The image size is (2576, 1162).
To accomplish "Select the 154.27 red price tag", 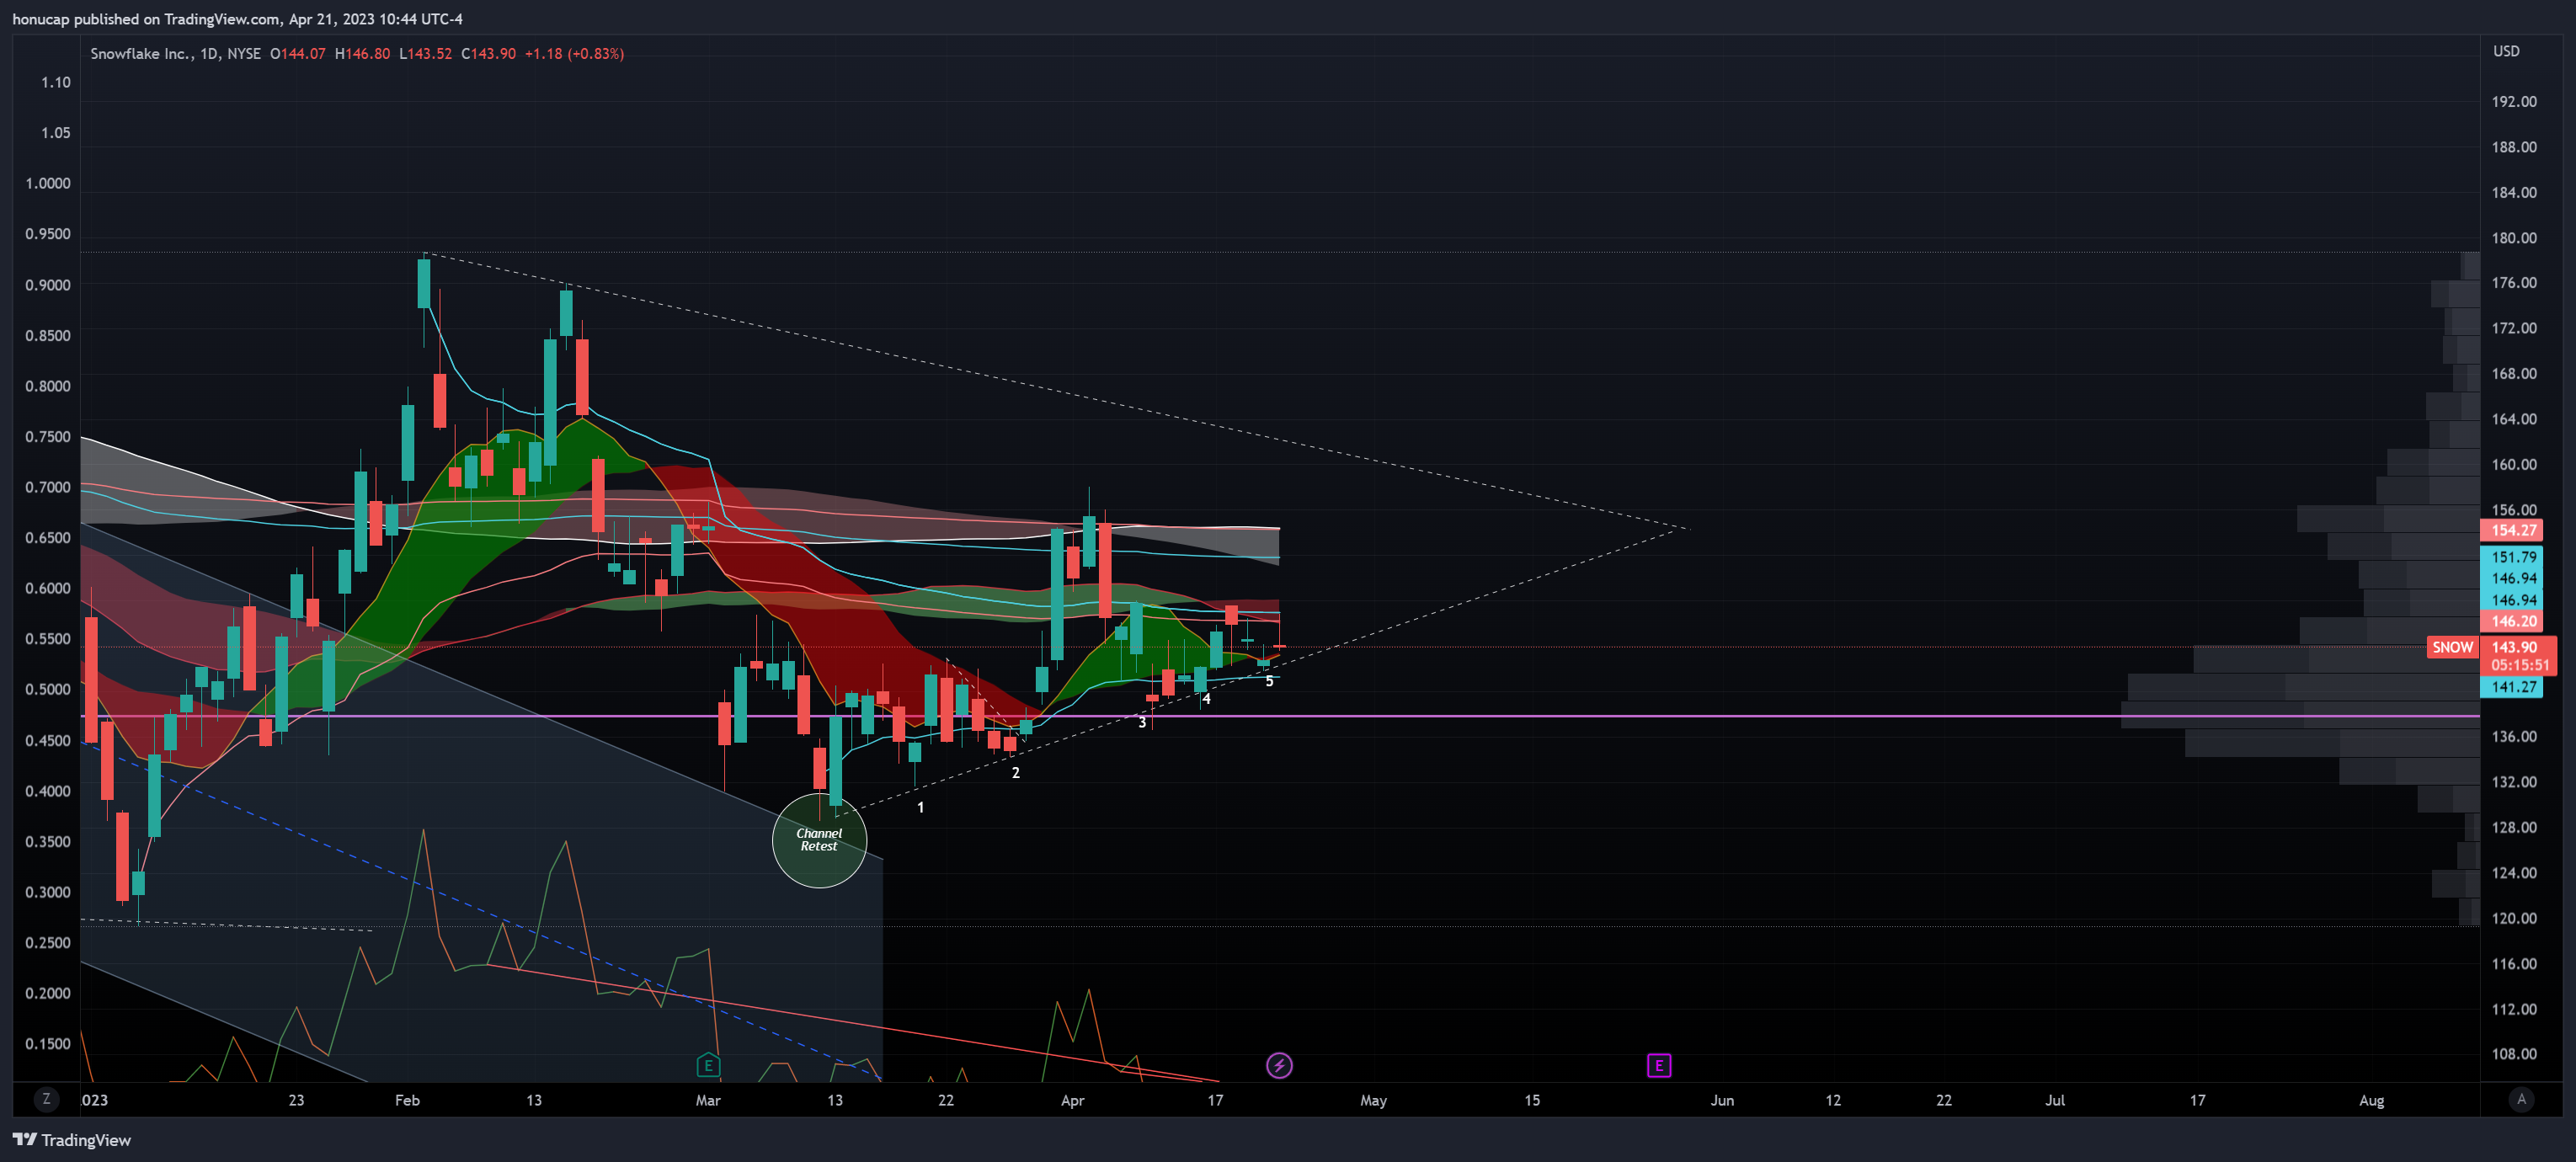I will [x=2512, y=530].
